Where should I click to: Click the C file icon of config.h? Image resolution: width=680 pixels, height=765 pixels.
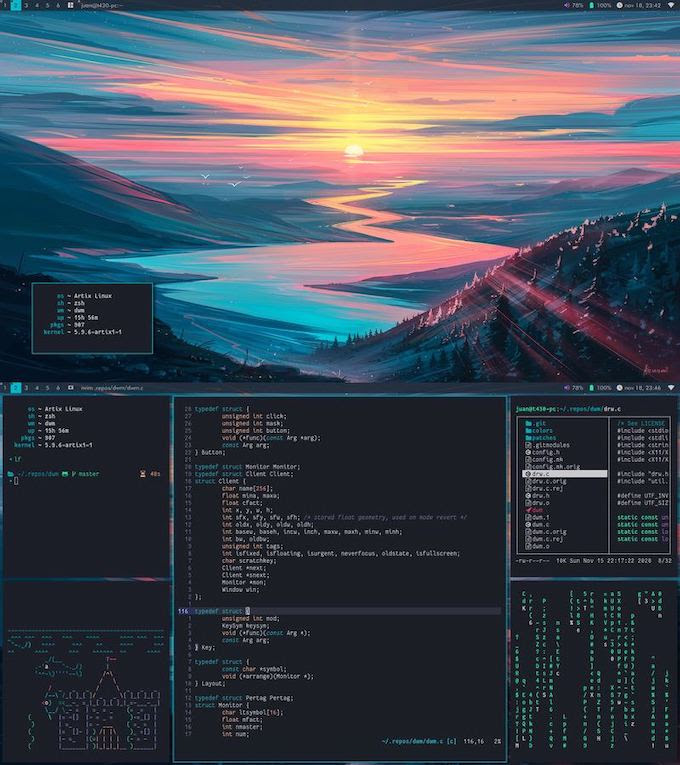(x=528, y=452)
